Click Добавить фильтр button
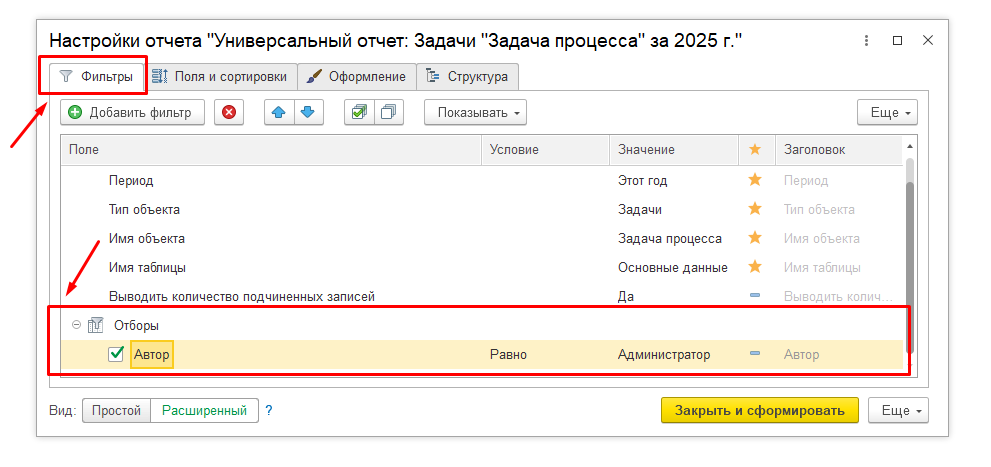 (x=133, y=112)
